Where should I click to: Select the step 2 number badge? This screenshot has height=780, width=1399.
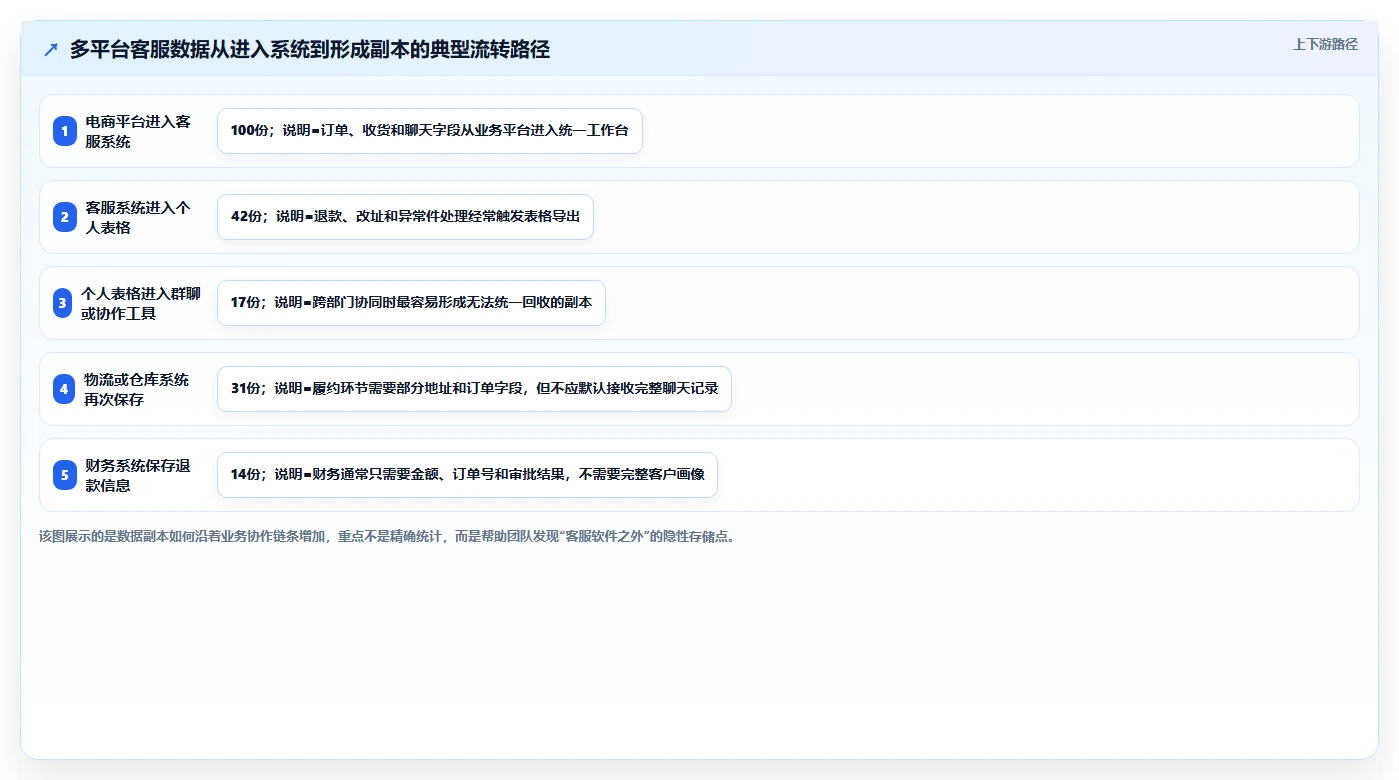coord(64,217)
